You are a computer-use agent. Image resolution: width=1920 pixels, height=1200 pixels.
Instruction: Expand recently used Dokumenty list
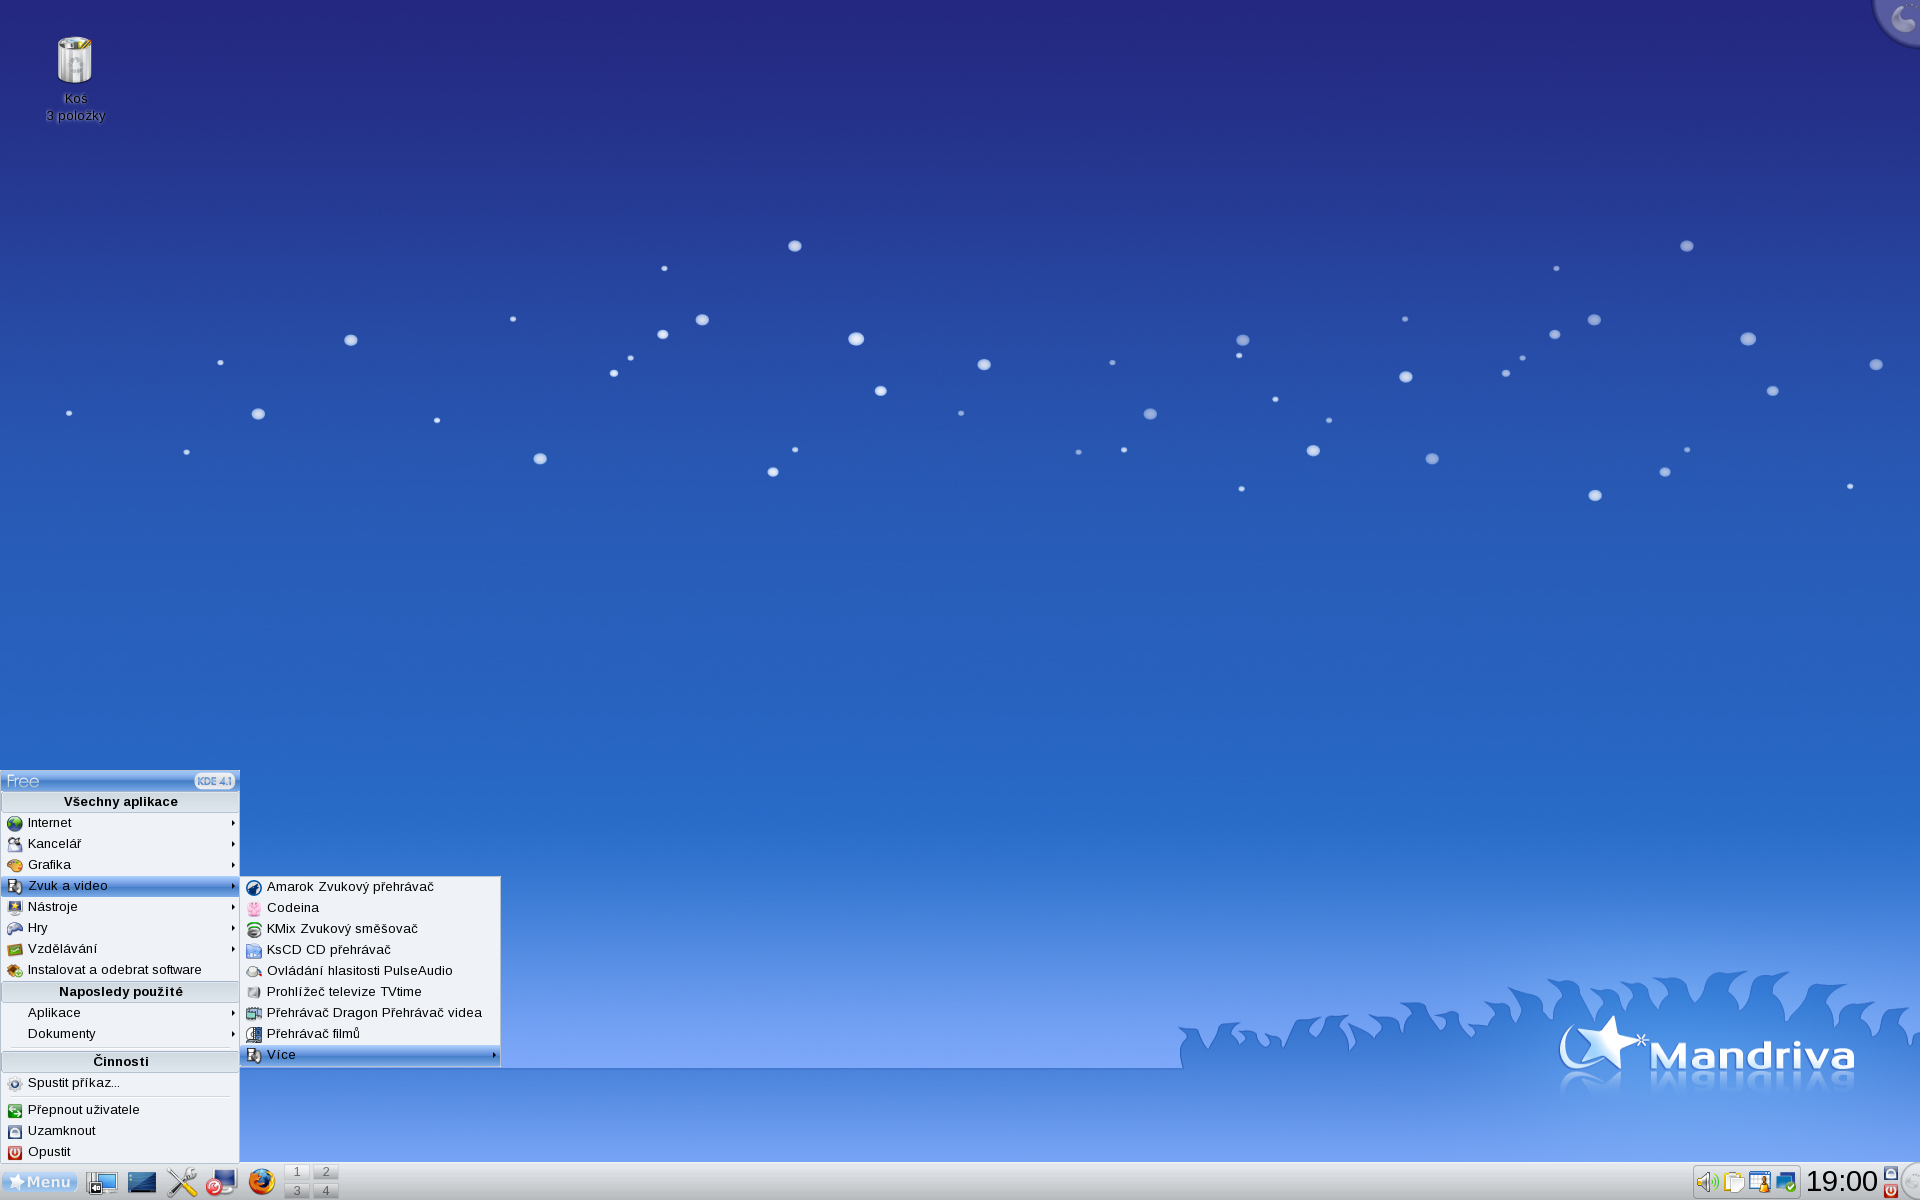[x=120, y=1034]
